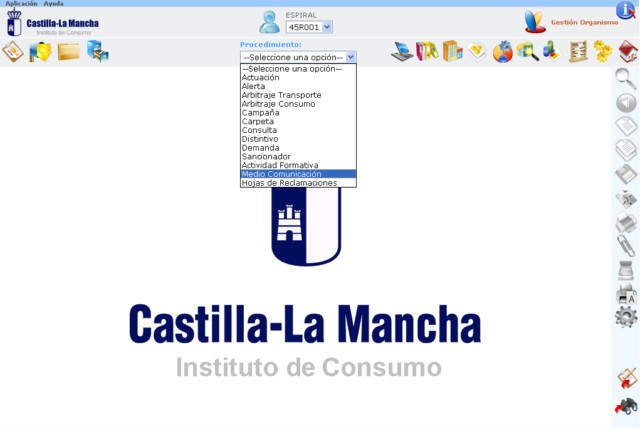The image size is (640, 429).
Task: Click the paperclip attach sidebar icon
Action: click(x=626, y=246)
